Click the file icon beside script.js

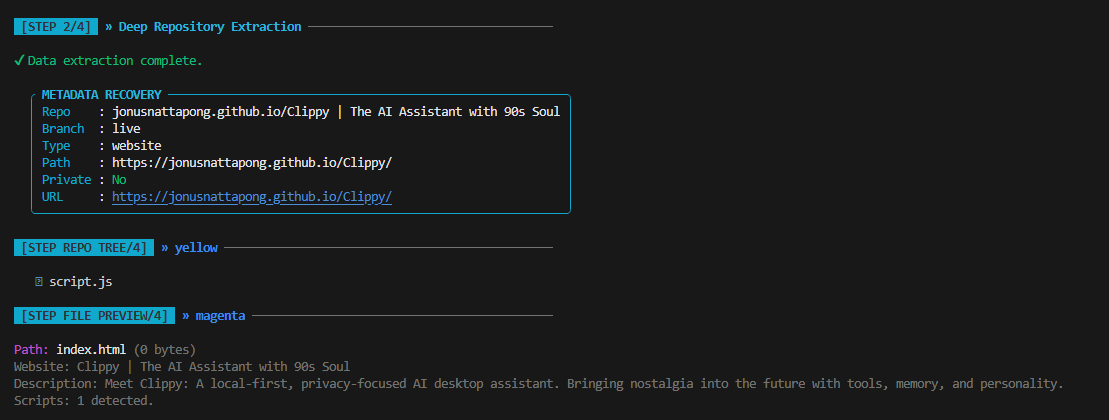tap(39, 281)
